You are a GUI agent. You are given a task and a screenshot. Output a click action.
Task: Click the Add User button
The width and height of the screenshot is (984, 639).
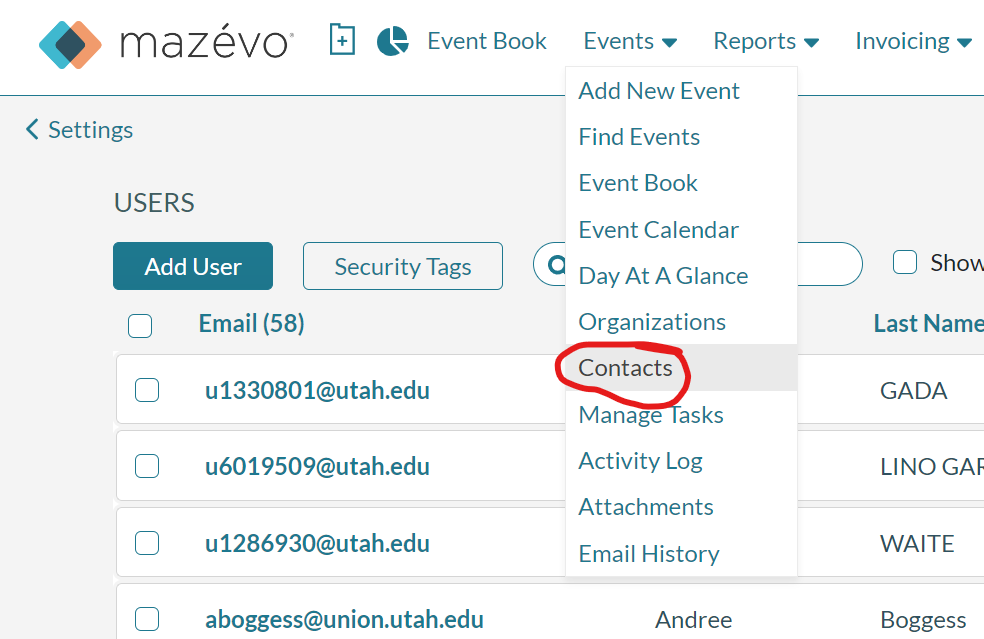point(193,266)
